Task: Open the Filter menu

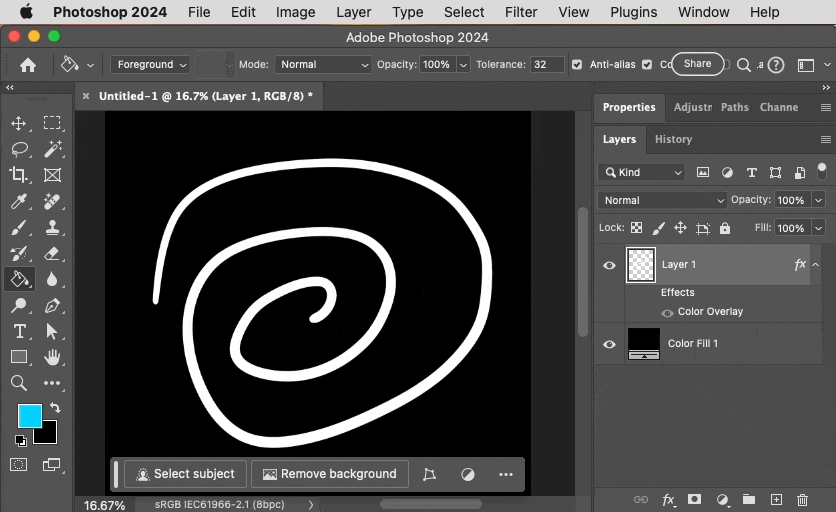Action: click(521, 12)
